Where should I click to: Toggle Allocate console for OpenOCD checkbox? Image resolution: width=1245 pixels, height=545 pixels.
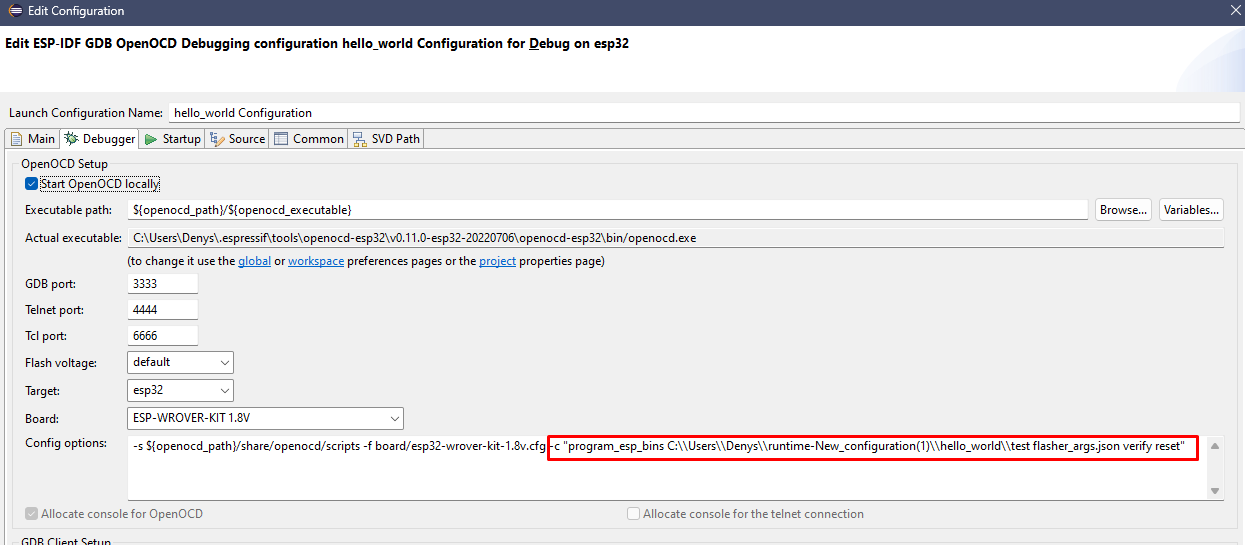(32, 514)
